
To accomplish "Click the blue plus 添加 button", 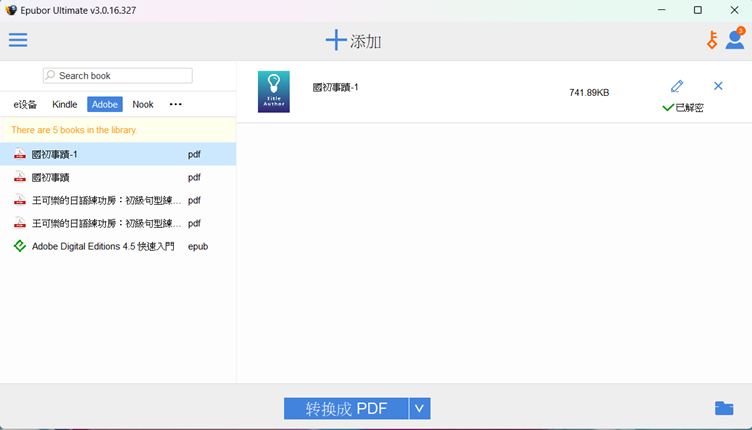I will tap(353, 41).
